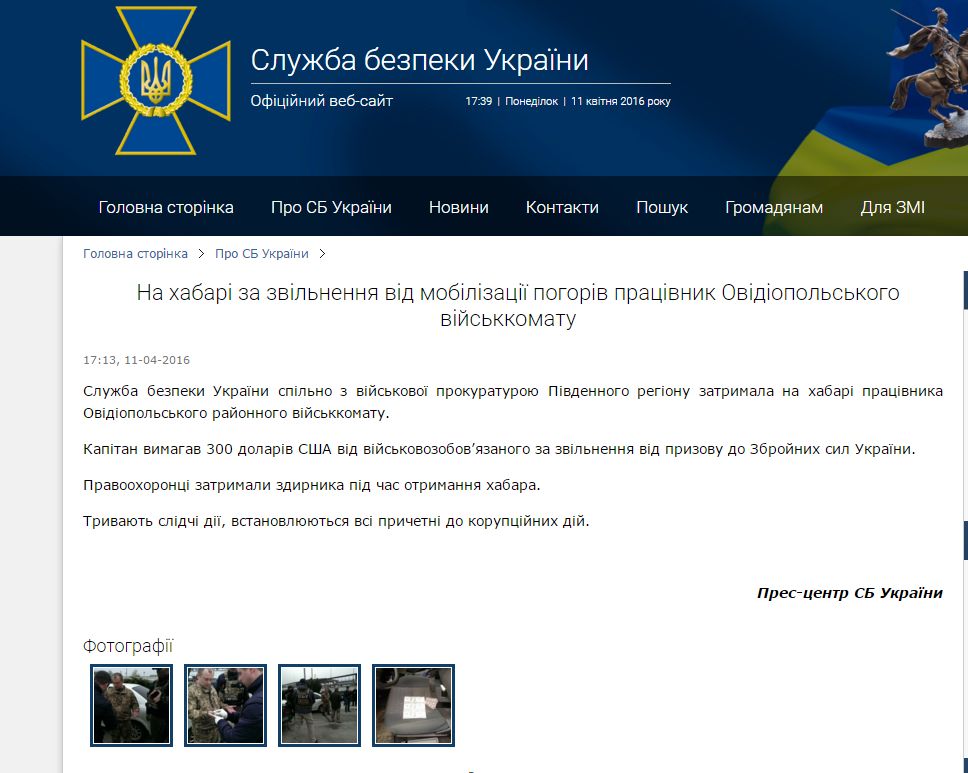Open the 'Громадянам' menu item
968x773 pixels.
(774, 207)
